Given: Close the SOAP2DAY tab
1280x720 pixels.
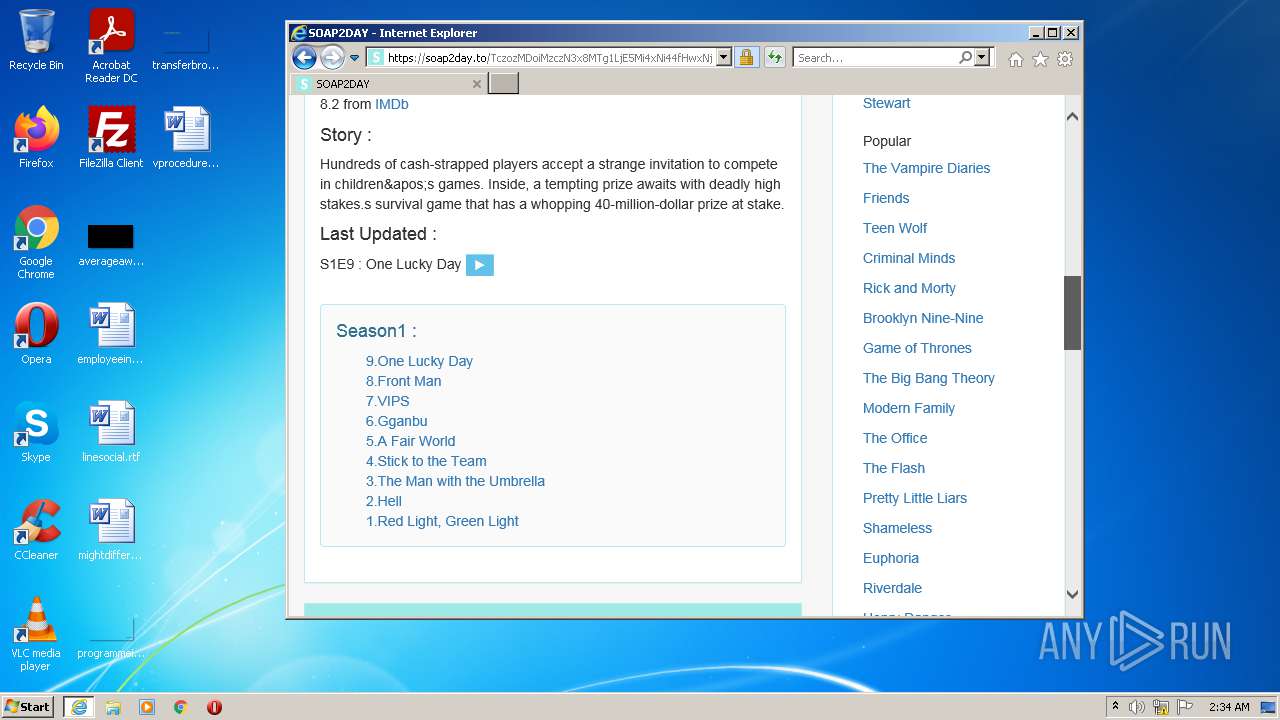Looking at the screenshot, I should (x=477, y=84).
